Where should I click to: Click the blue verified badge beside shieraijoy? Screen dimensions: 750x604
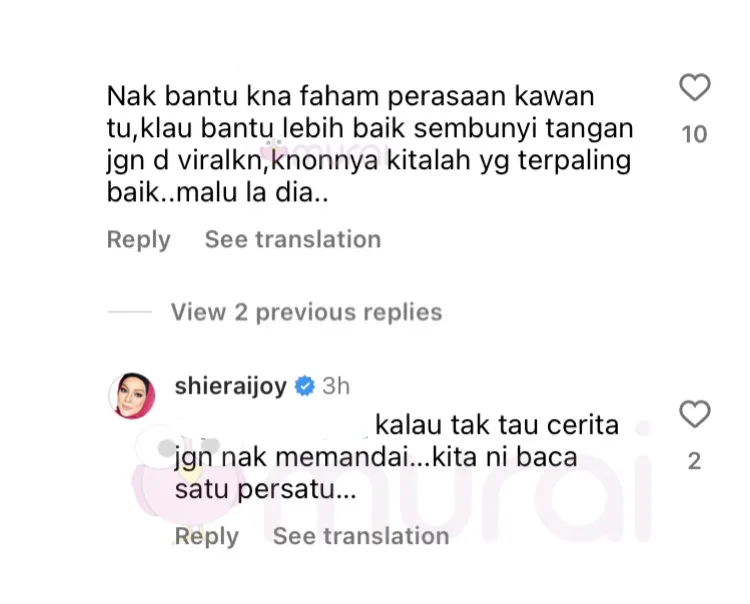(x=305, y=386)
